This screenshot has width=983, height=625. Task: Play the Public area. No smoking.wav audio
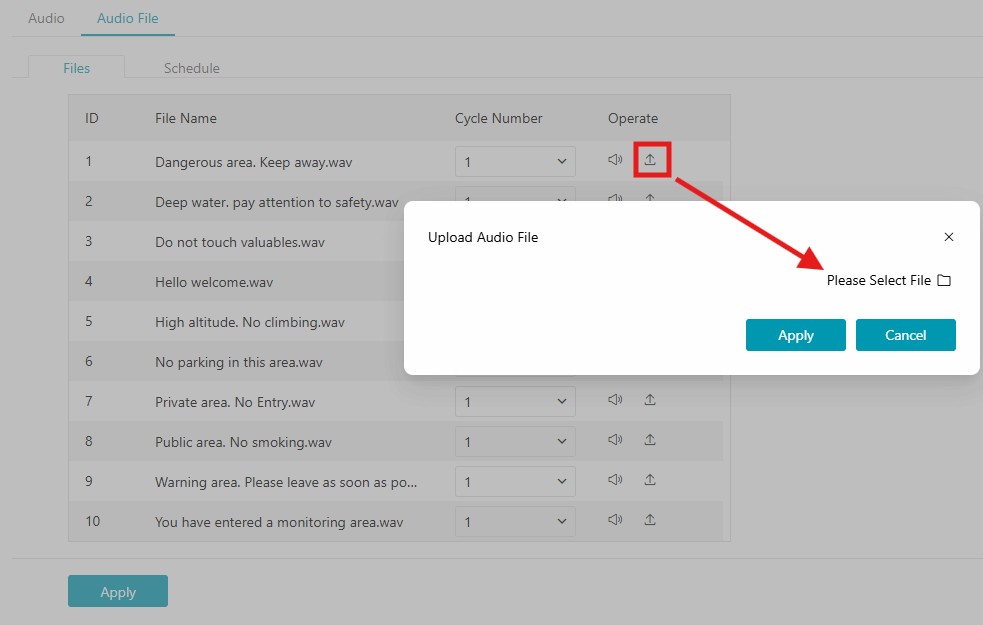(x=615, y=439)
